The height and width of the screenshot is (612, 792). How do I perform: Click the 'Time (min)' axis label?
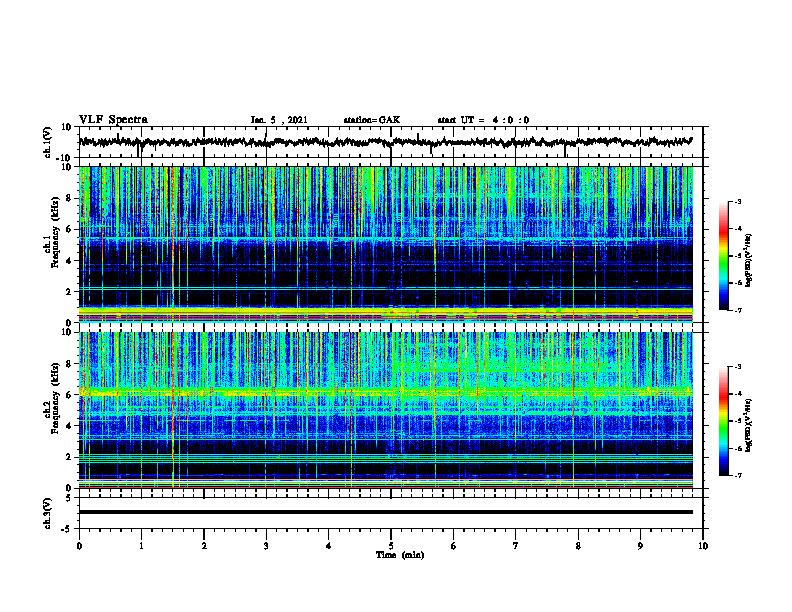(400, 555)
